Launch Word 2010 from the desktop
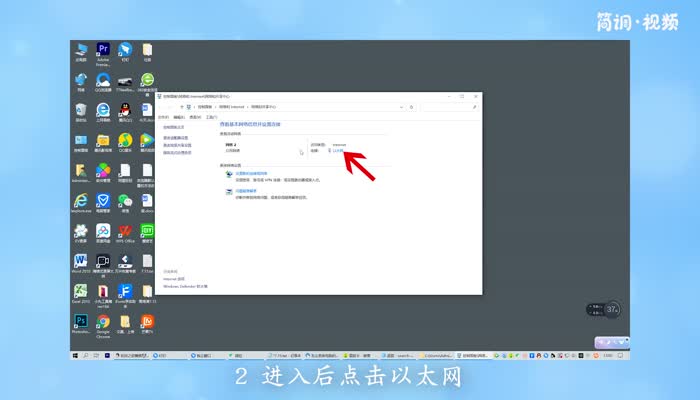700x400 pixels. (x=81, y=263)
